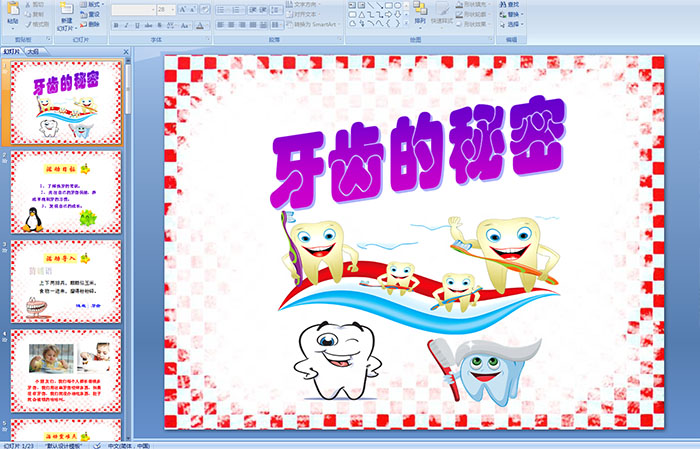
Task: Toggle Underline formatting
Action: tap(137, 25)
